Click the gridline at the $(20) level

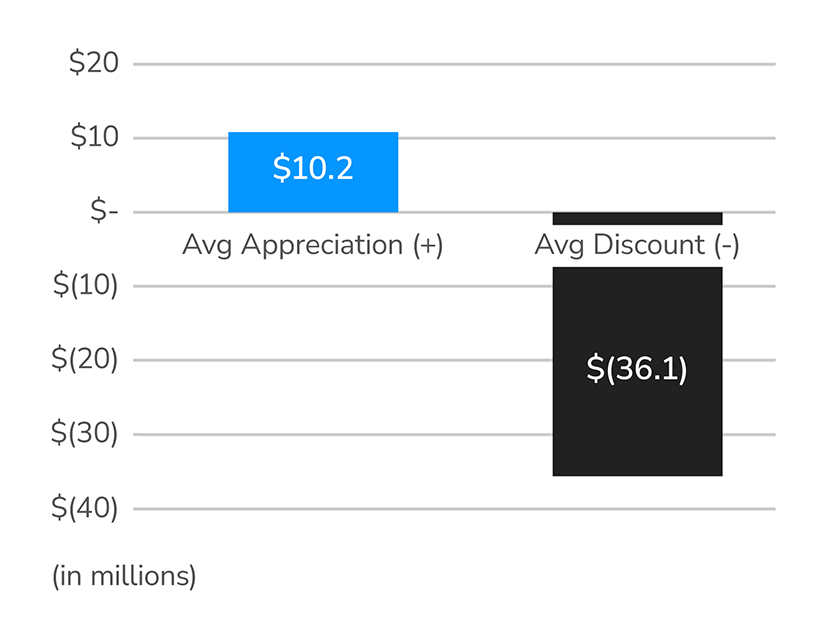350,360
